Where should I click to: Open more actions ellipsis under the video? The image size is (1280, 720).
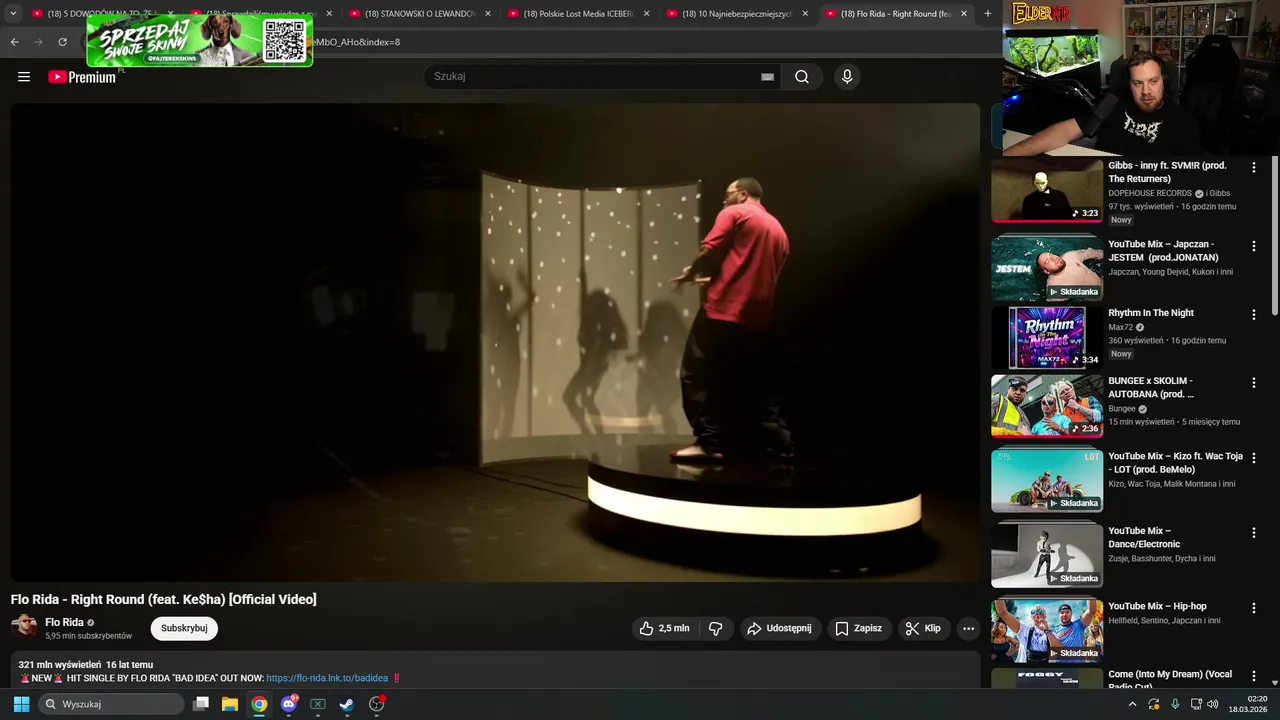(x=968, y=628)
